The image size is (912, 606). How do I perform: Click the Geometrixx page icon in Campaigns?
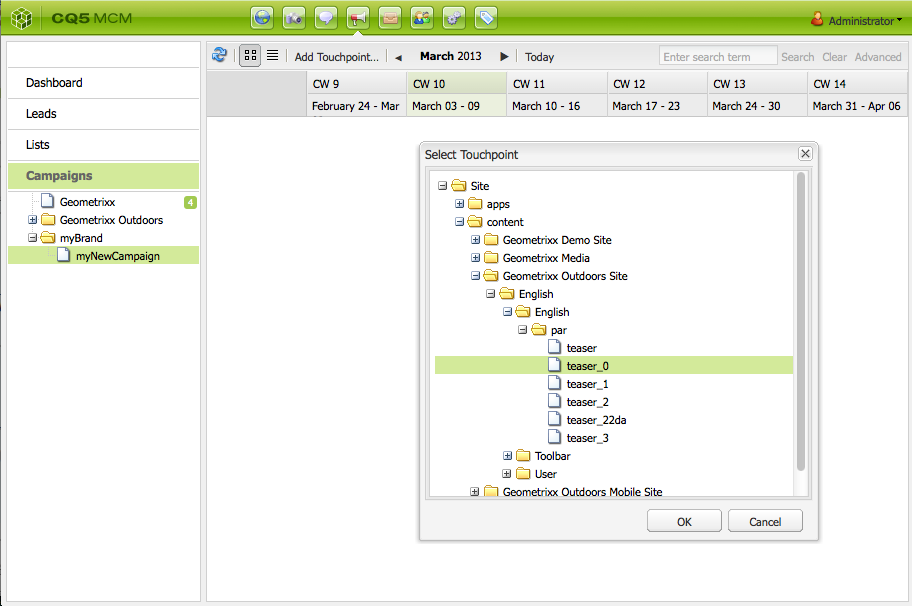(48, 201)
